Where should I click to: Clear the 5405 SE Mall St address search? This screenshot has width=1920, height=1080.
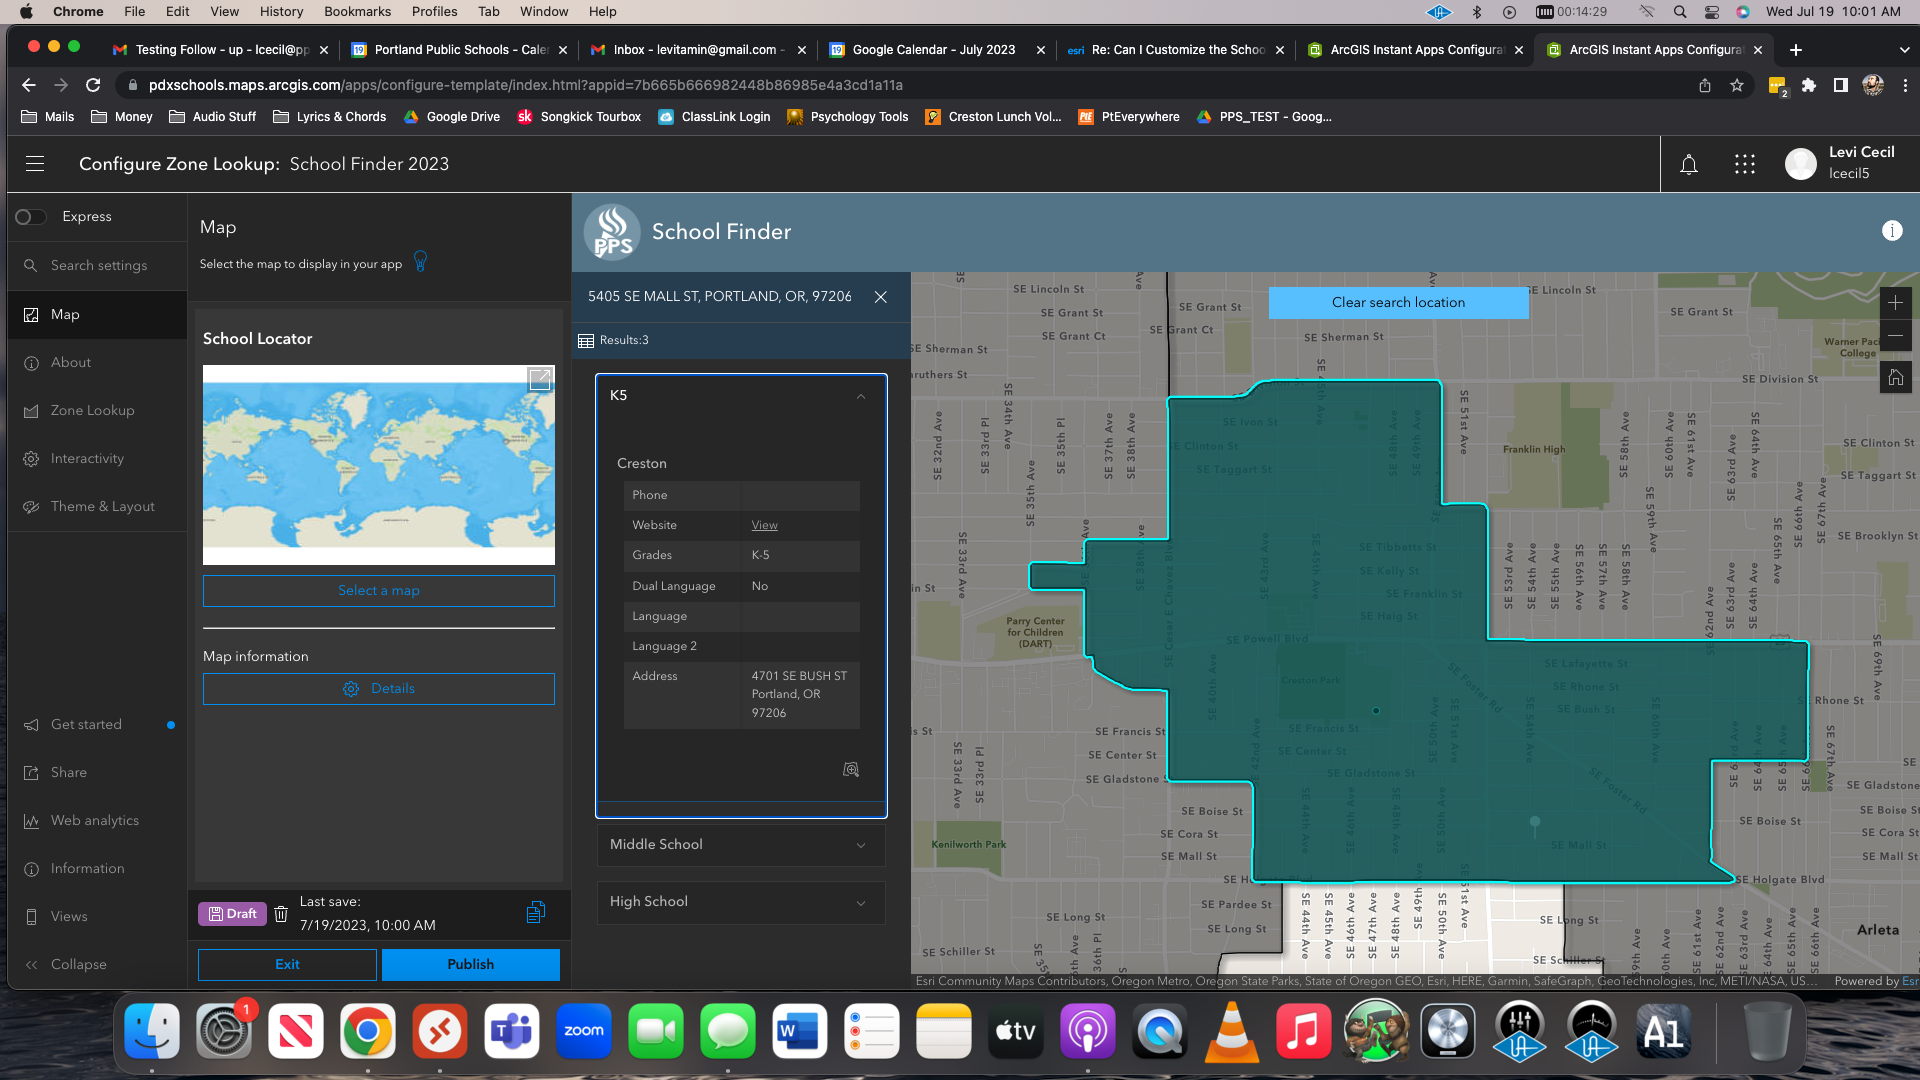click(881, 297)
